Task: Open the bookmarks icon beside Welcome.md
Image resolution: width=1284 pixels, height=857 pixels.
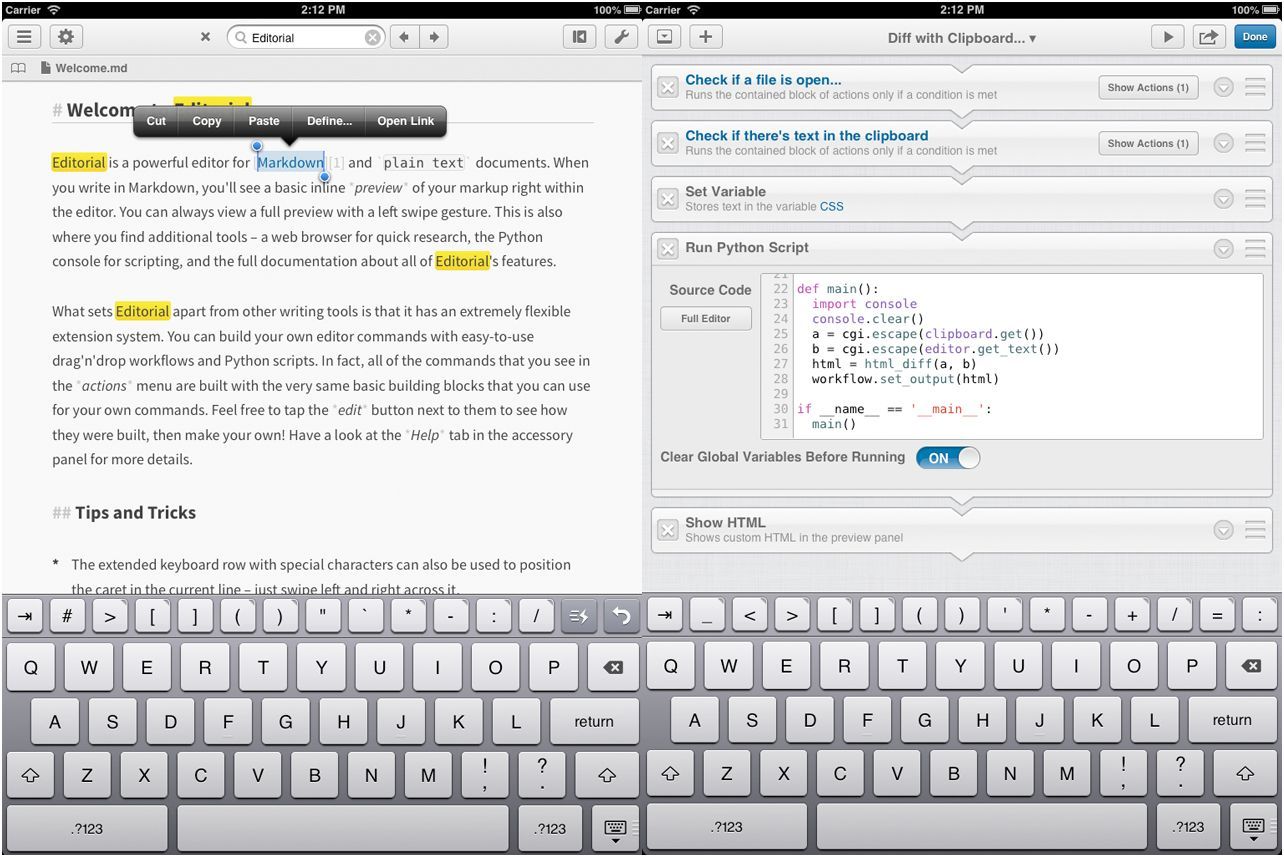Action: click(x=17, y=68)
